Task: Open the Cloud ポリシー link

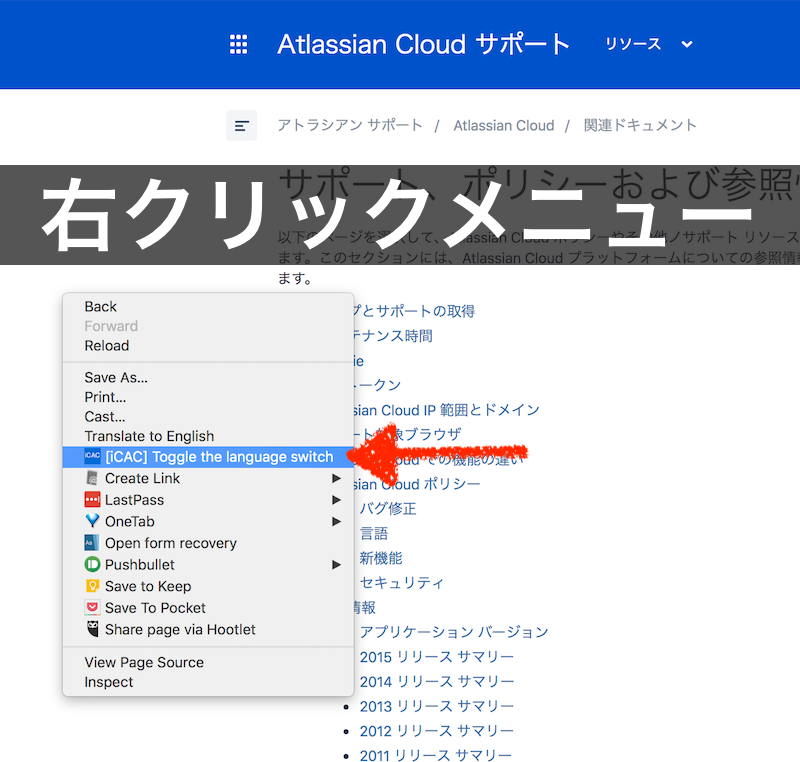Action: [x=417, y=484]
